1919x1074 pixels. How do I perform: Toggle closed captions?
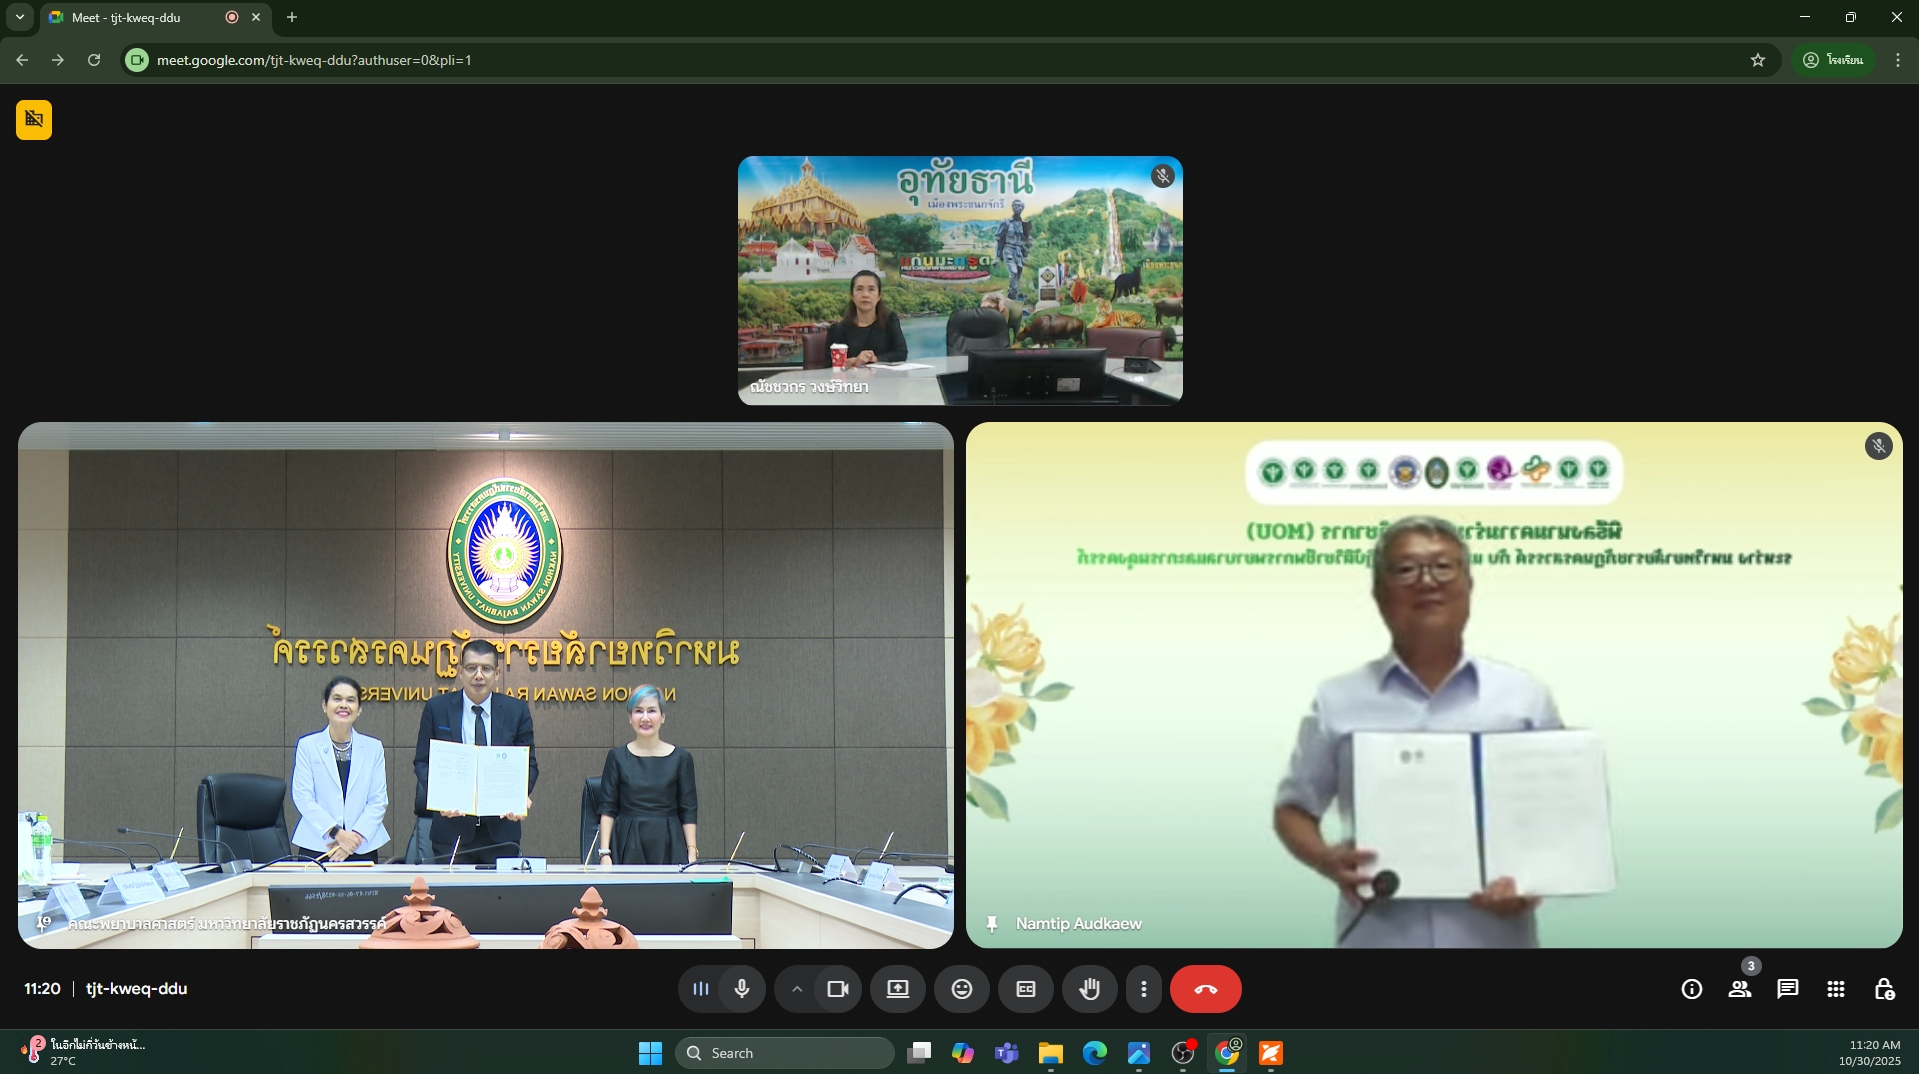(1025, 989)
